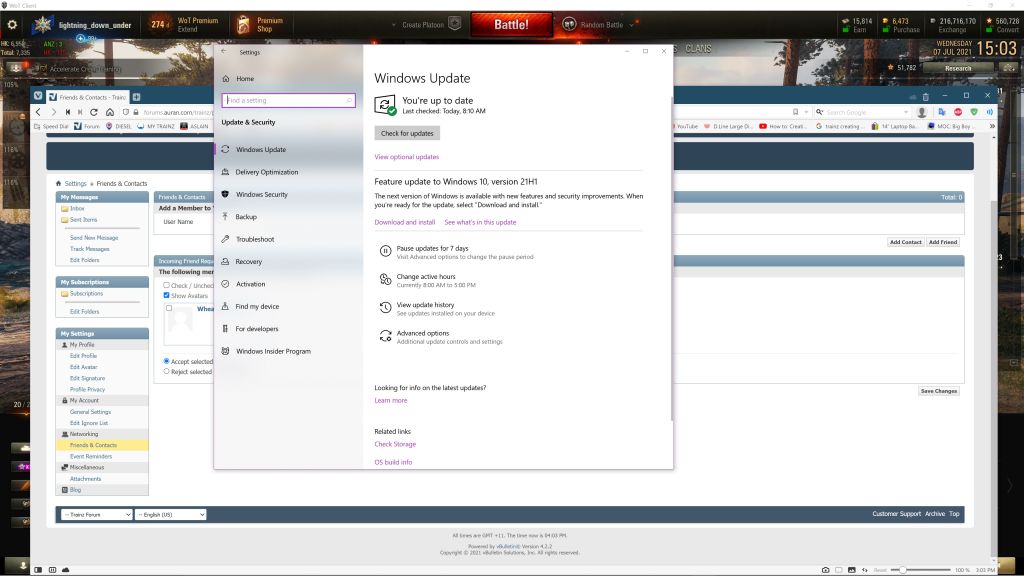
Task: Click Pause updates for 7 days
Action: point(432,248)
